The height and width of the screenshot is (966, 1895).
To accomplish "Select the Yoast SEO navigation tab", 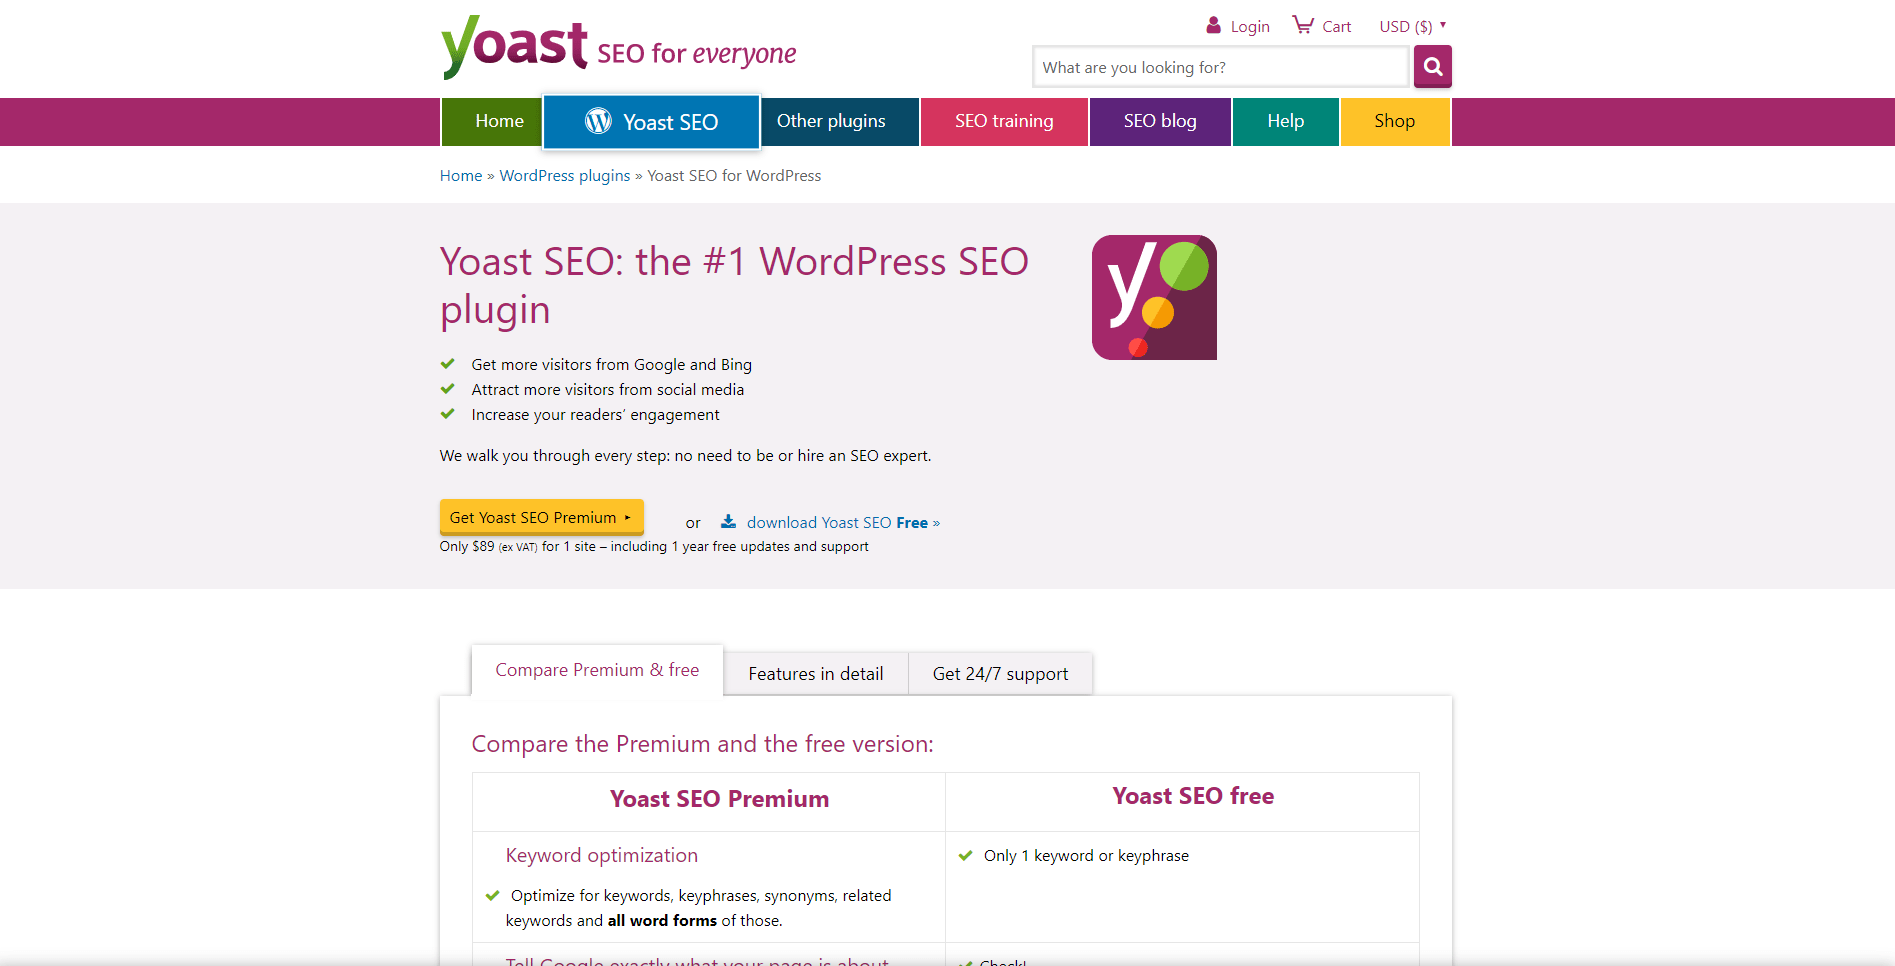I will tap(652, 122).
